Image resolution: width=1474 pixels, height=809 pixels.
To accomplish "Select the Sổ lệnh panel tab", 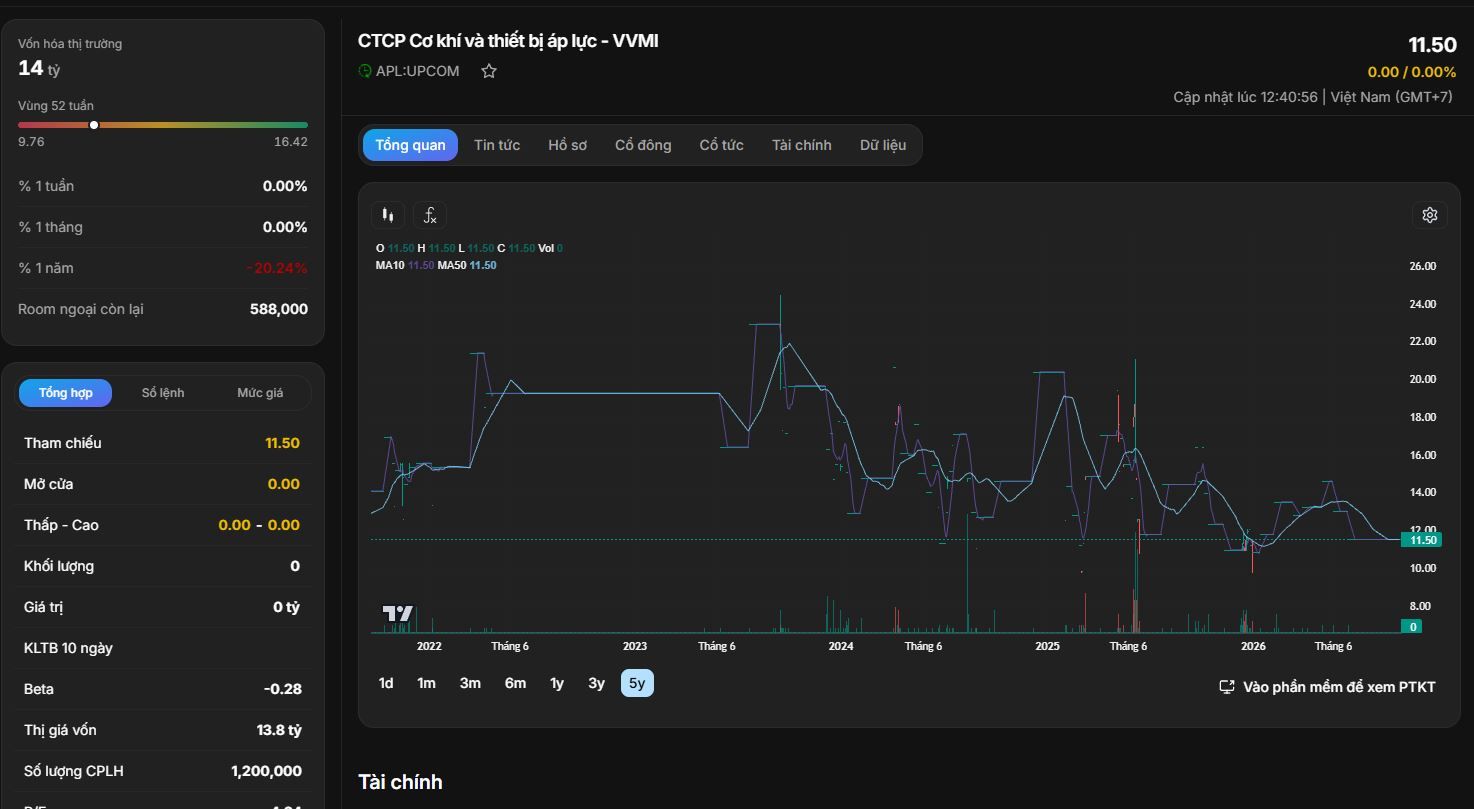I will point(163,393).
